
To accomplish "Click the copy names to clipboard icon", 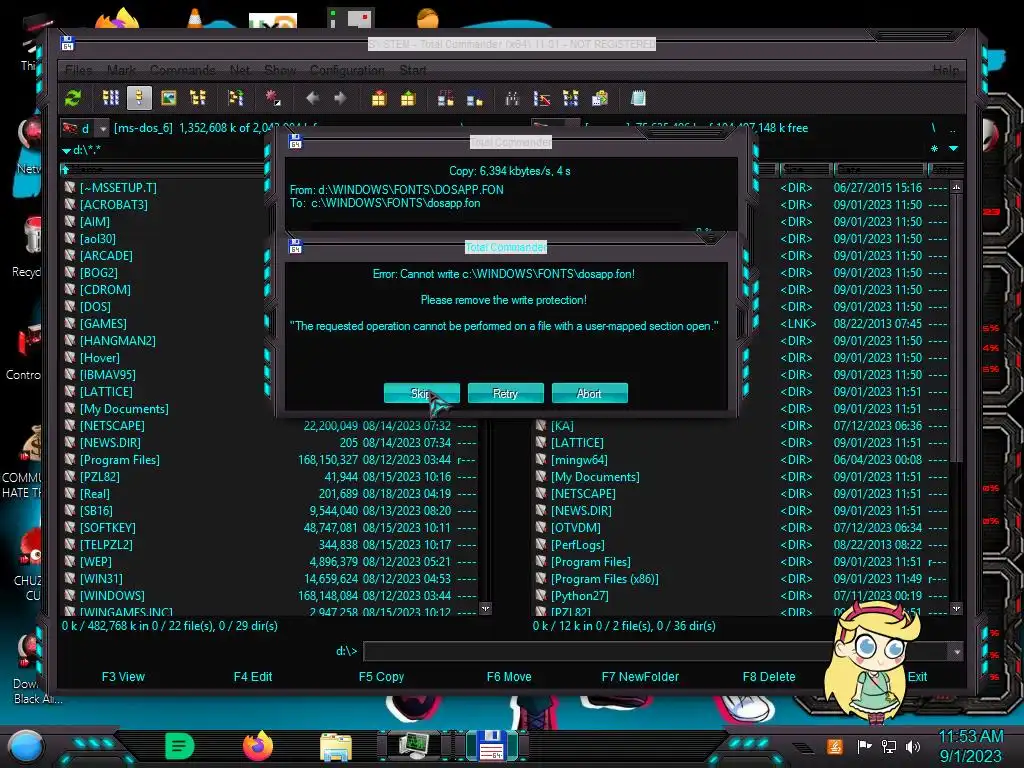I will click(600, 99).
